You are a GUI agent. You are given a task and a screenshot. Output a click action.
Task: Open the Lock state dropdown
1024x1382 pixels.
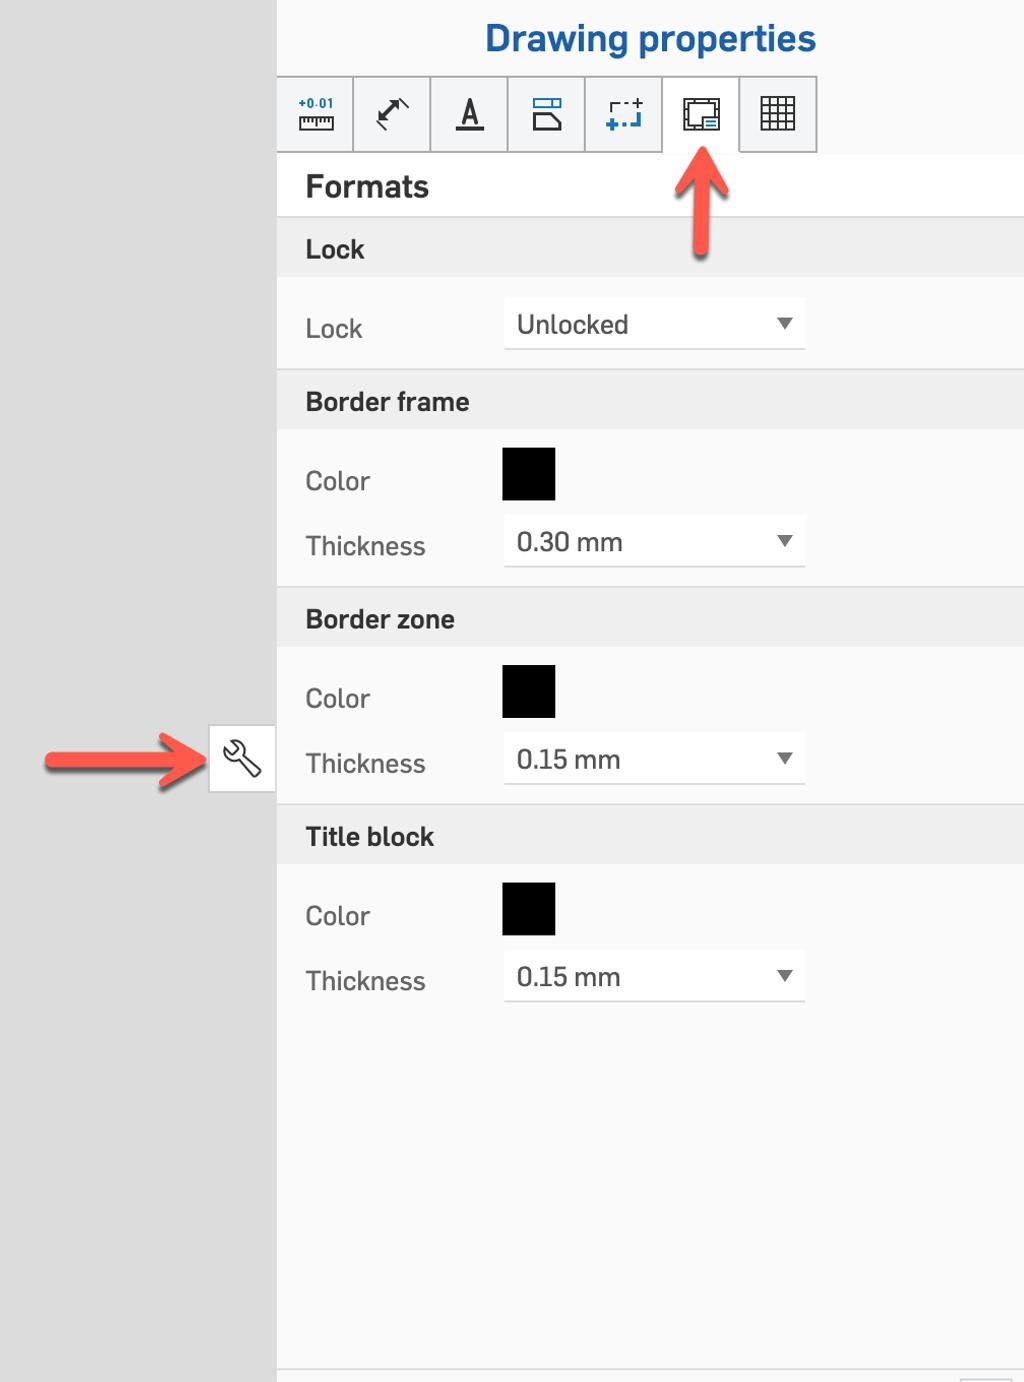(x=654, y=324)
